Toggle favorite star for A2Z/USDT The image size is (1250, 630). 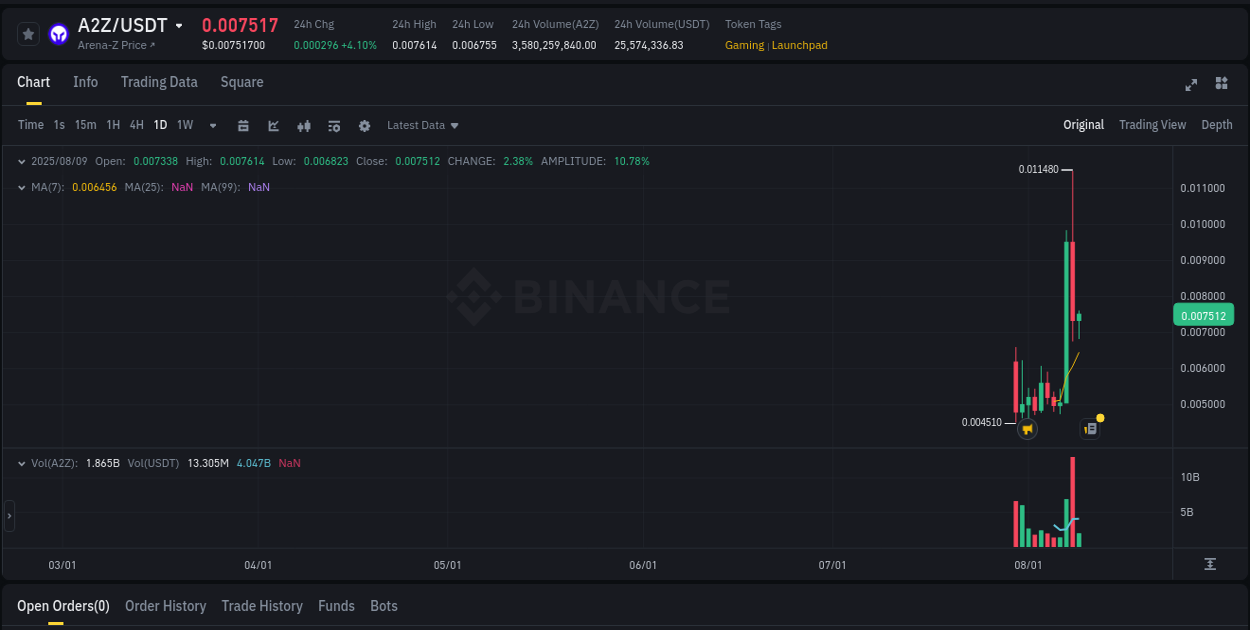coord(28,33)
